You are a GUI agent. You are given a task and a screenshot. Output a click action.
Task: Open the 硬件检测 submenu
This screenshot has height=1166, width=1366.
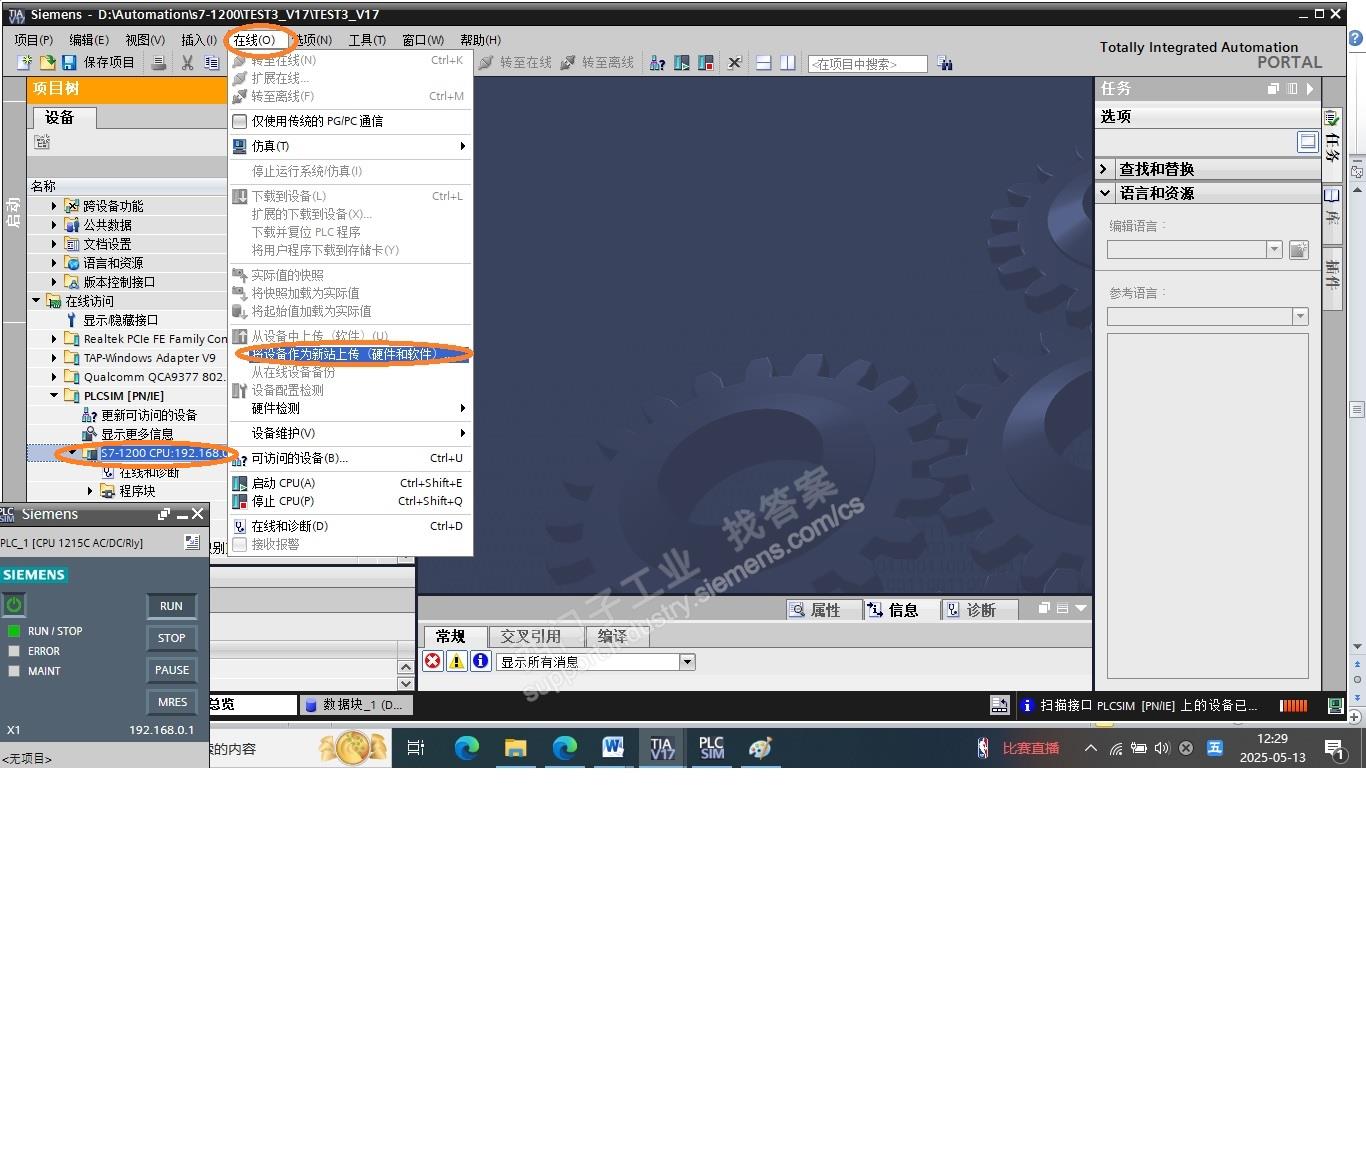(350, 408)
